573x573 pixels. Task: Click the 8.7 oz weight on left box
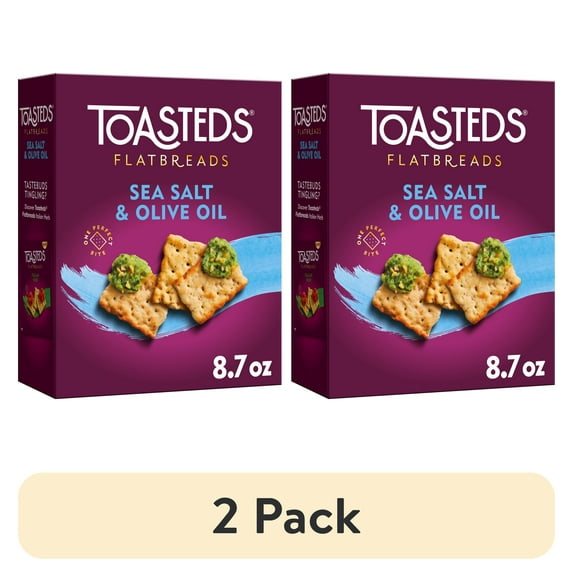point(242,367)
